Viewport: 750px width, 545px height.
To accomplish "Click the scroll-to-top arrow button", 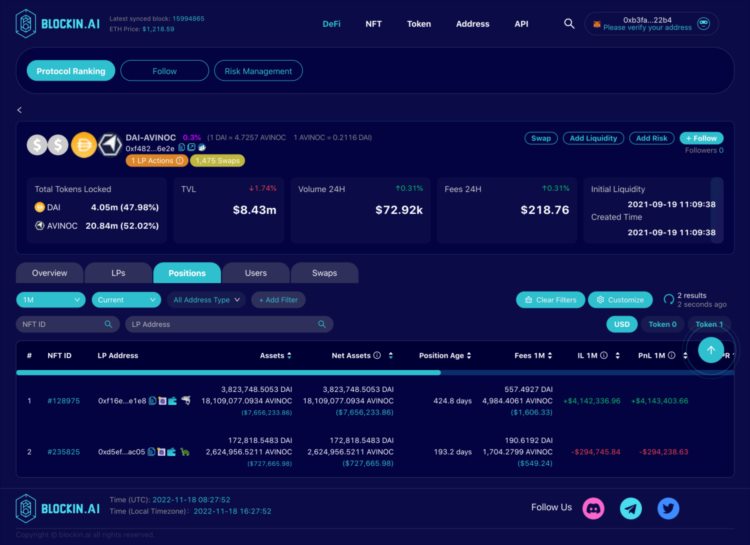I will pyautogui.click(x=711, y=350).
